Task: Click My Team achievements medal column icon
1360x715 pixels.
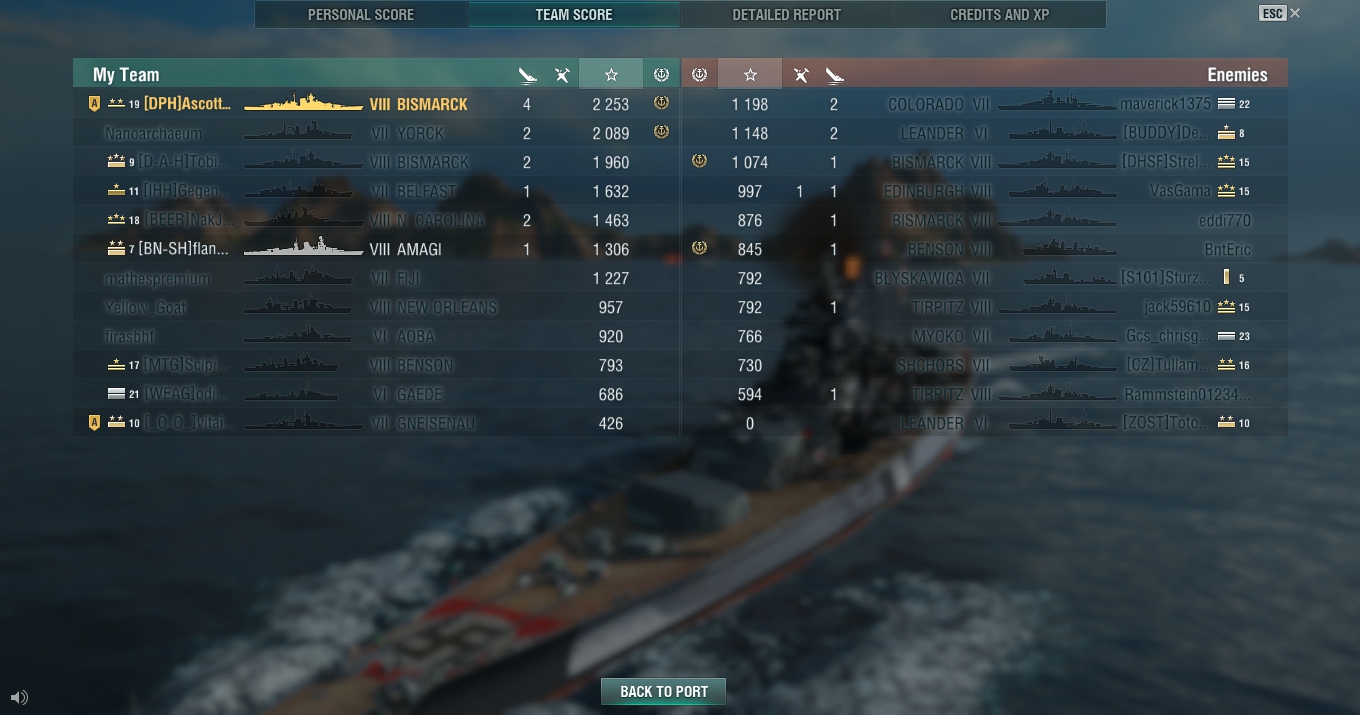Action: click(x=661, y=74)
